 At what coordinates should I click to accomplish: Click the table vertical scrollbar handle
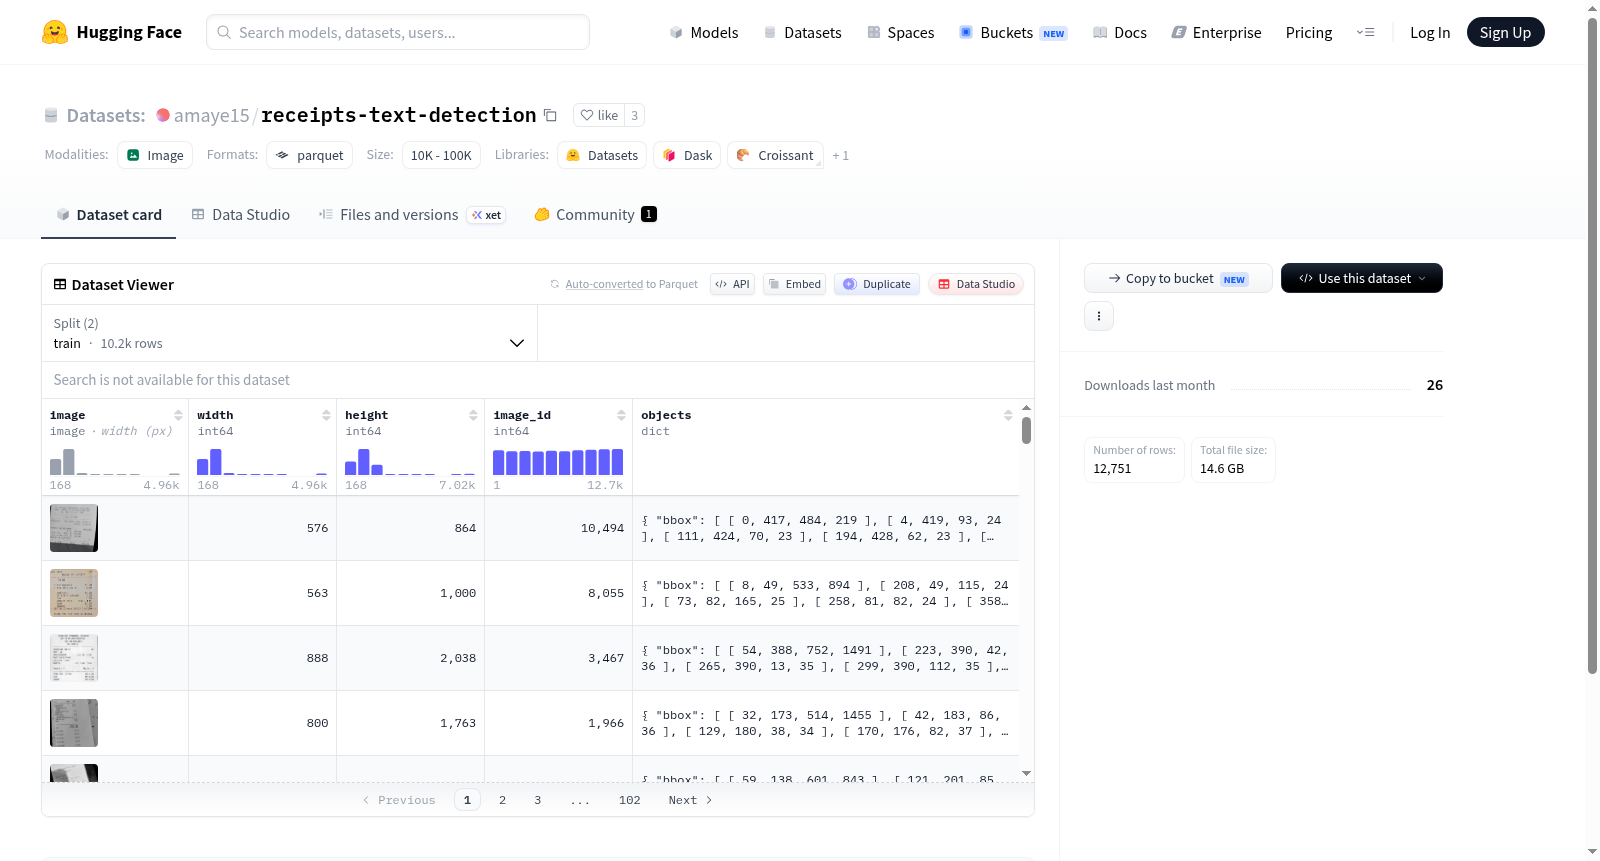1026,430
